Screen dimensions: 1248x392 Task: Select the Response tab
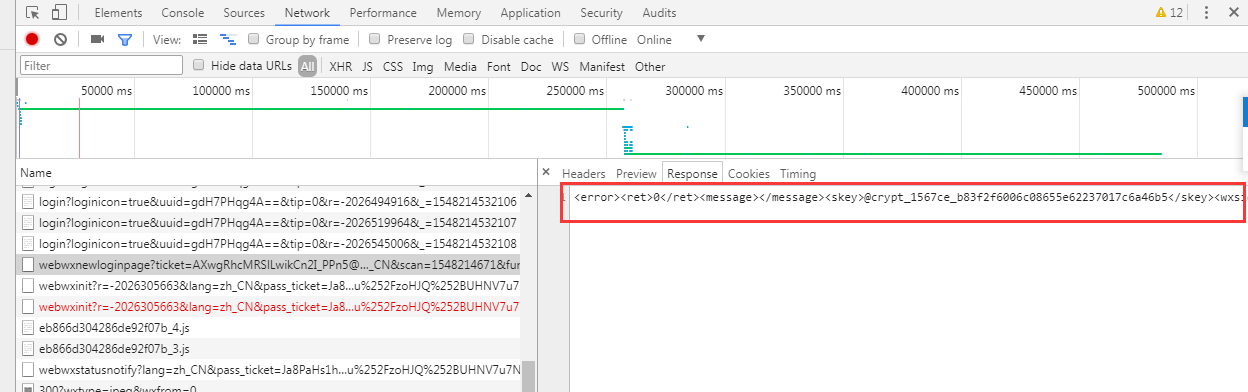pyautogui.click(x=693, y=173)
